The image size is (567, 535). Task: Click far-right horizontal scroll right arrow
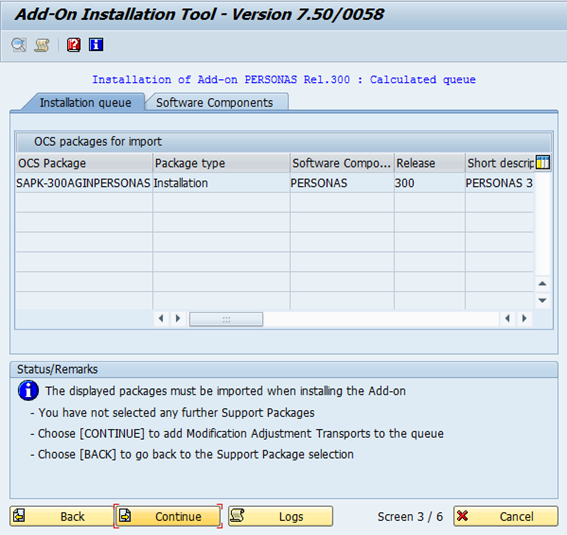click(x=524, y=318)
